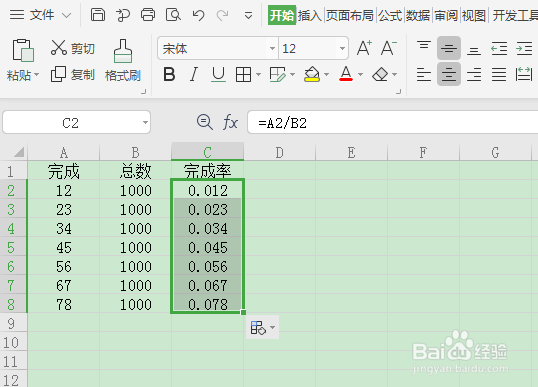Decrease font size with A- icon
The image size is (538, 387).
389,48
